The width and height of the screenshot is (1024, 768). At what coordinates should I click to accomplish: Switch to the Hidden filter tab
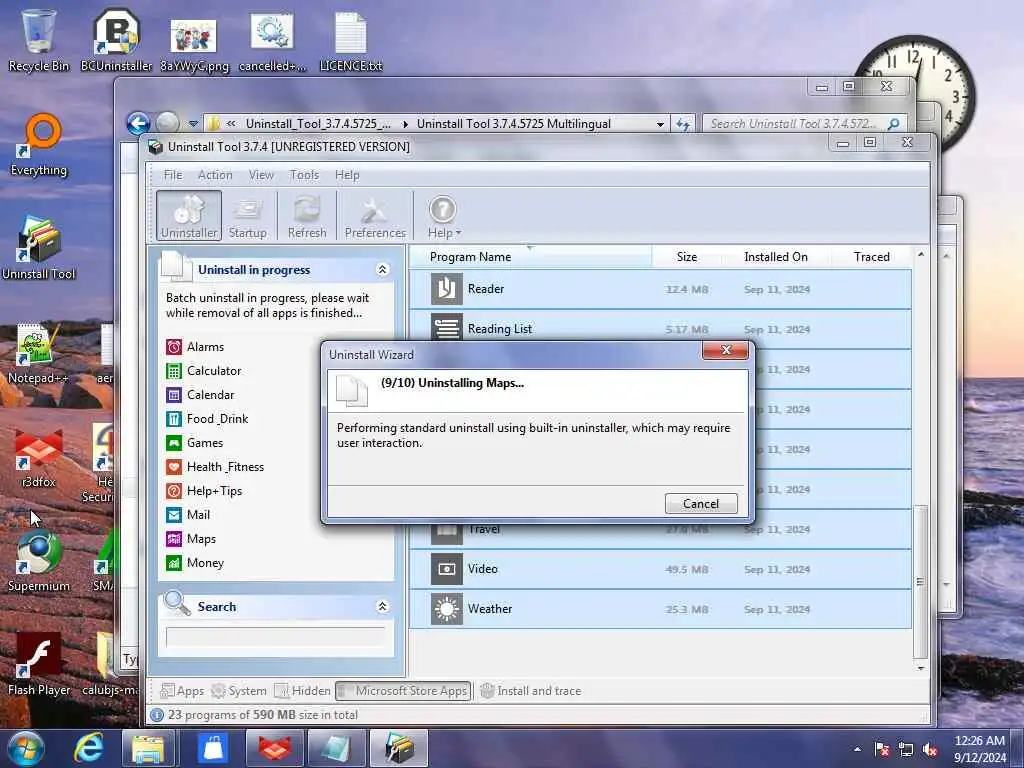[302, 691]
